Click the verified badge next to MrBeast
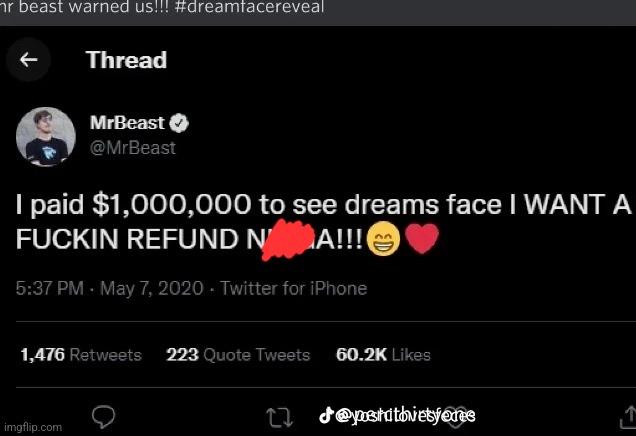This screenshot has width=636, height=436. click(180, 124)
